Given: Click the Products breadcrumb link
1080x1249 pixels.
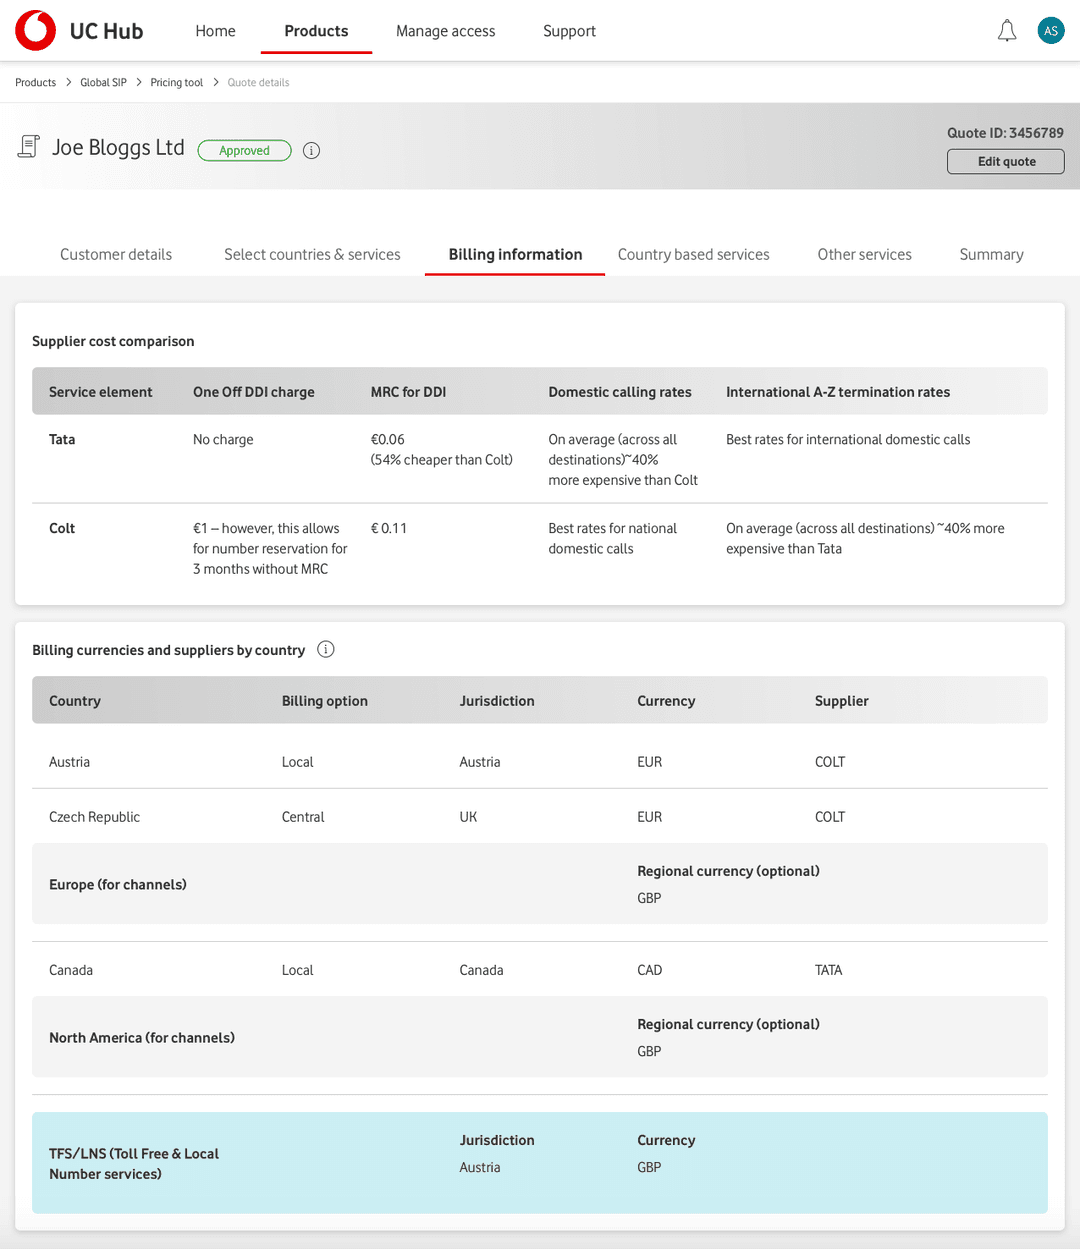Looking at the screenshot, I should [35, 83].
